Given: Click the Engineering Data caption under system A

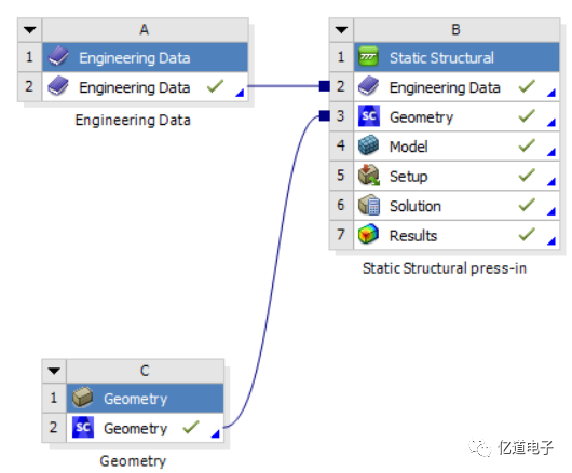Looking at the screenshot, I should tap(133, 120).
